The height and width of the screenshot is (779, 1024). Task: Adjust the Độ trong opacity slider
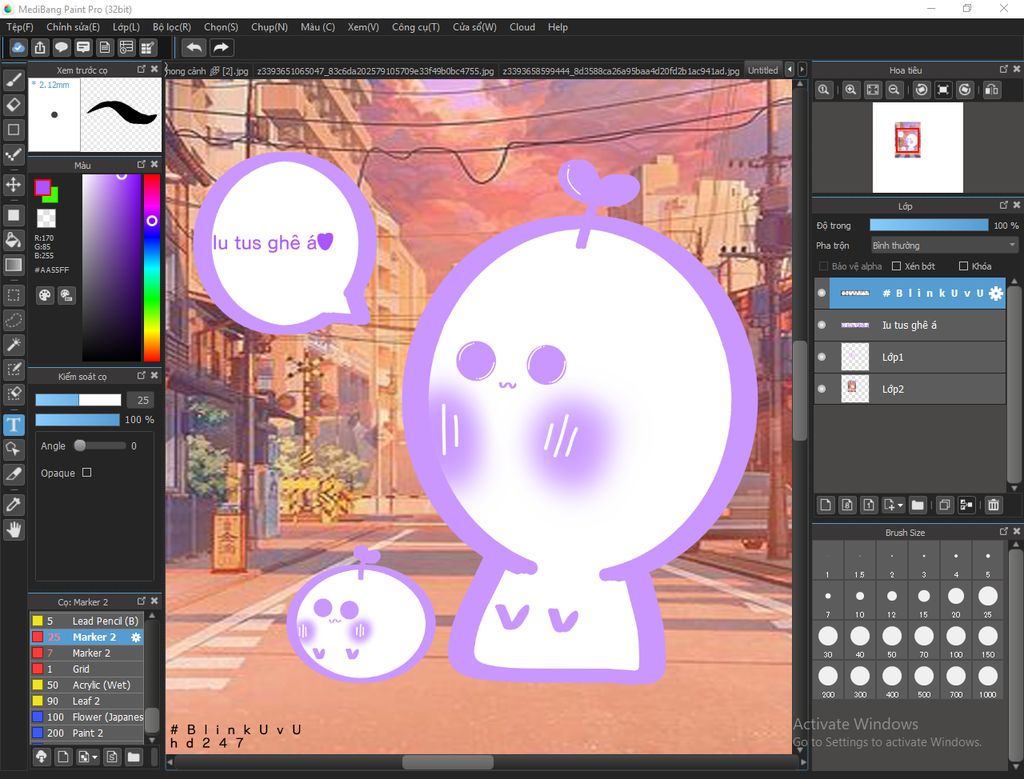point(929,225)
